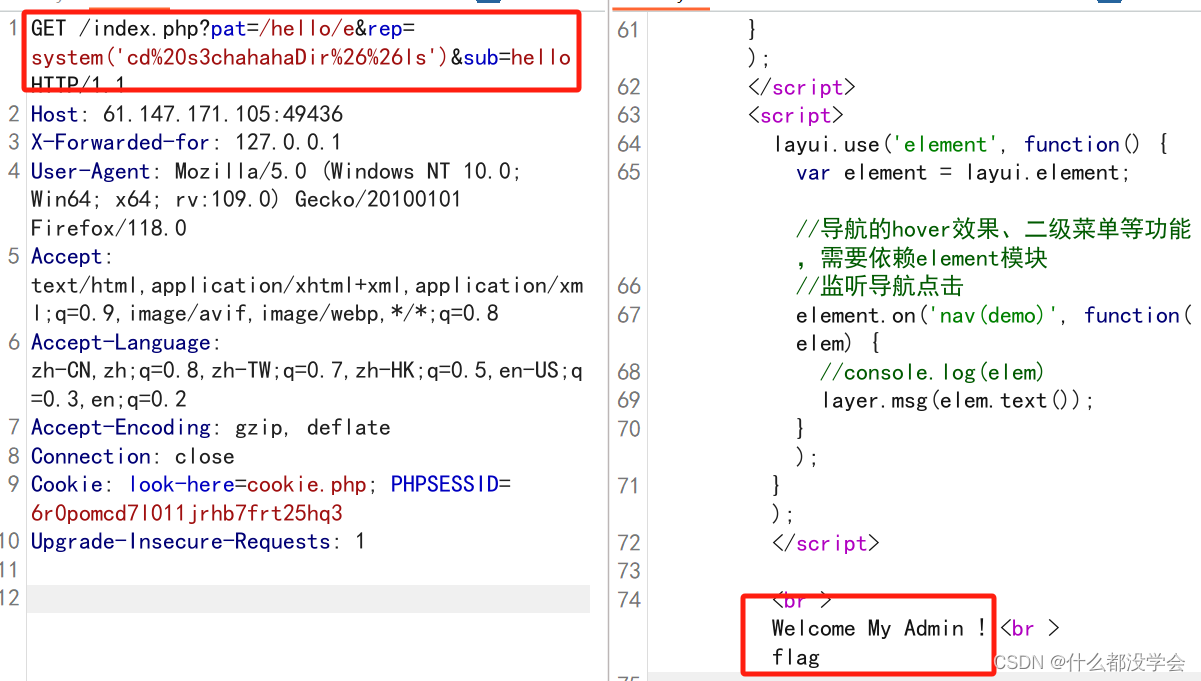The height and width of the screenshot is (681, 1201).
Task: Click the flag output in the response
Action: [x=796, y=657]
